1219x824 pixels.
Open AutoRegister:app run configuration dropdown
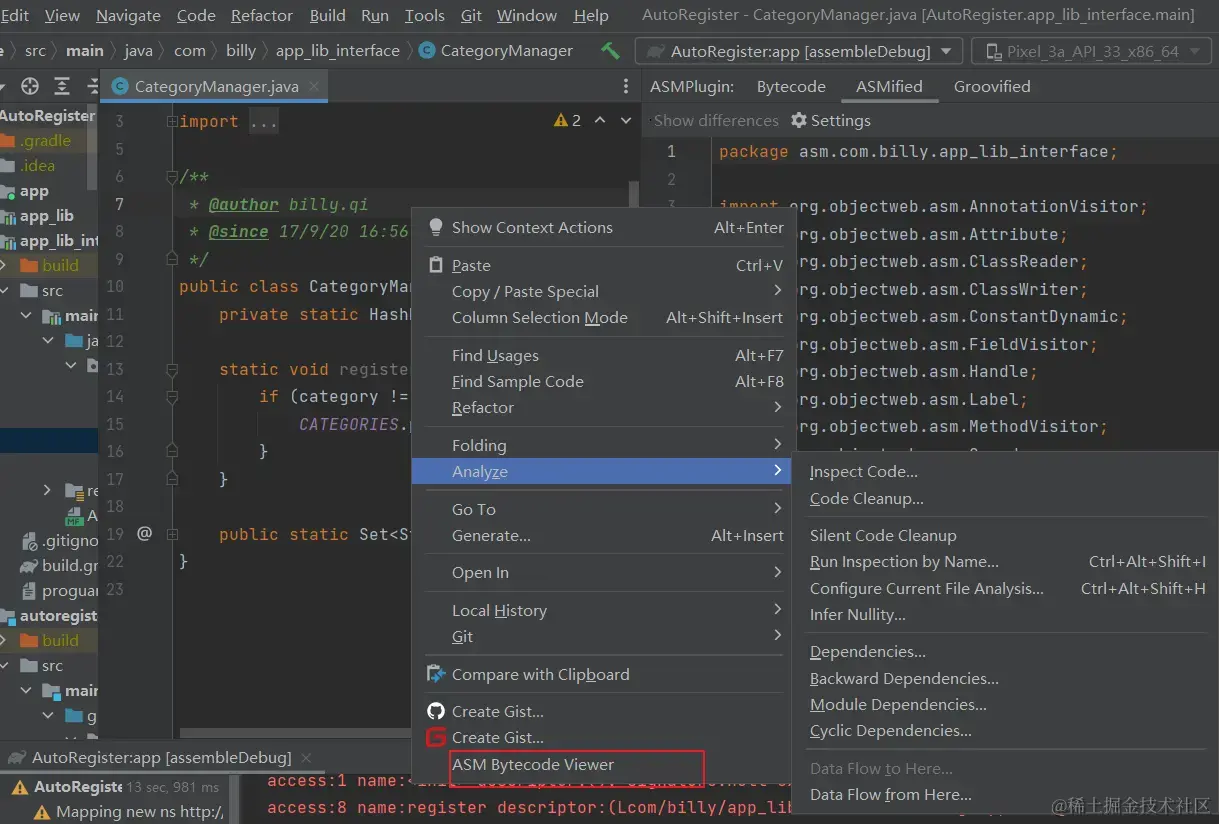tap(947, 51)
